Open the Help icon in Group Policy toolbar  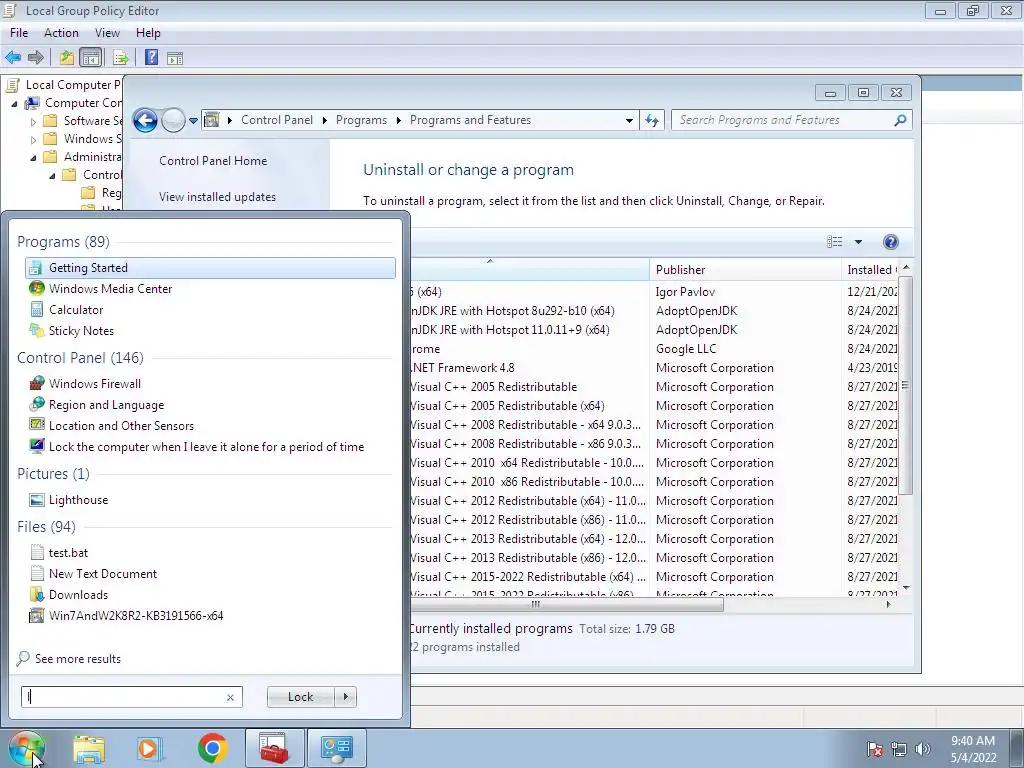151,57
